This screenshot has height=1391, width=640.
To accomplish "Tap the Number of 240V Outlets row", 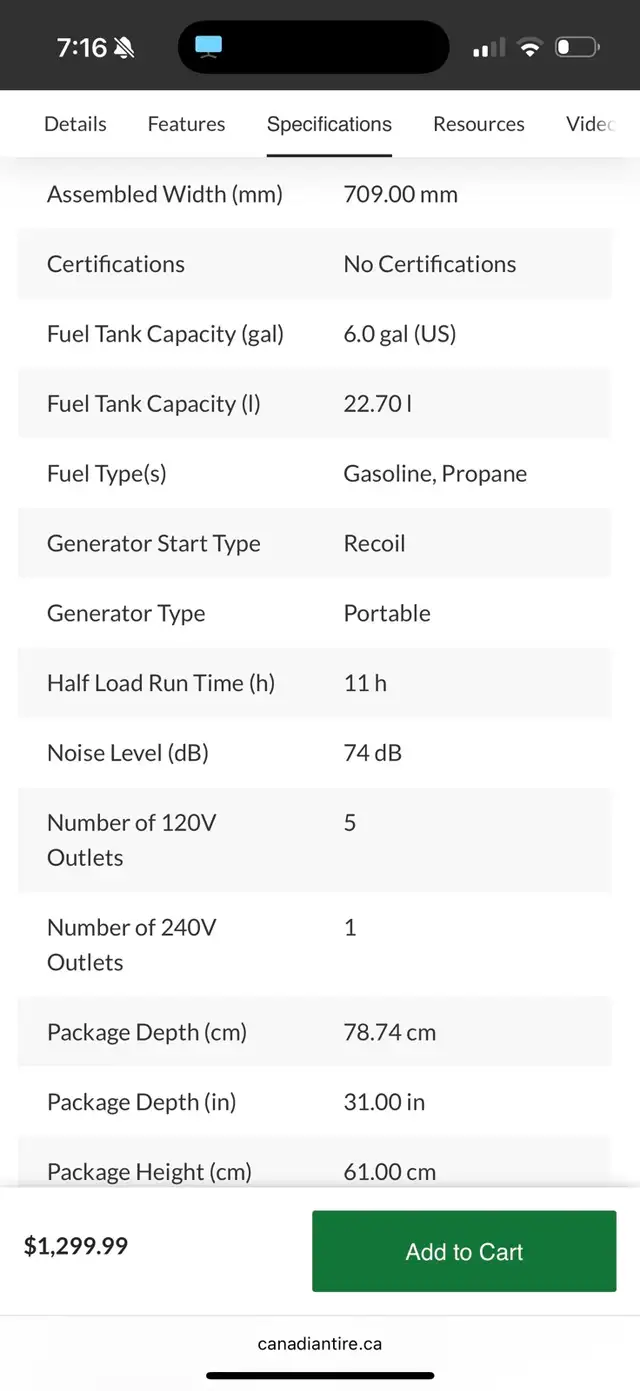I will (314, 944).
